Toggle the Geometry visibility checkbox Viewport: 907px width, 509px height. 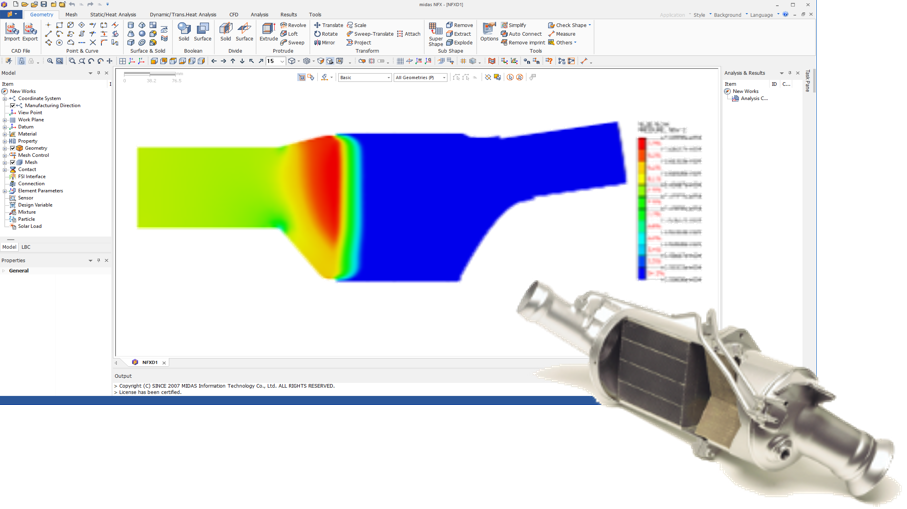coord(12,148)
